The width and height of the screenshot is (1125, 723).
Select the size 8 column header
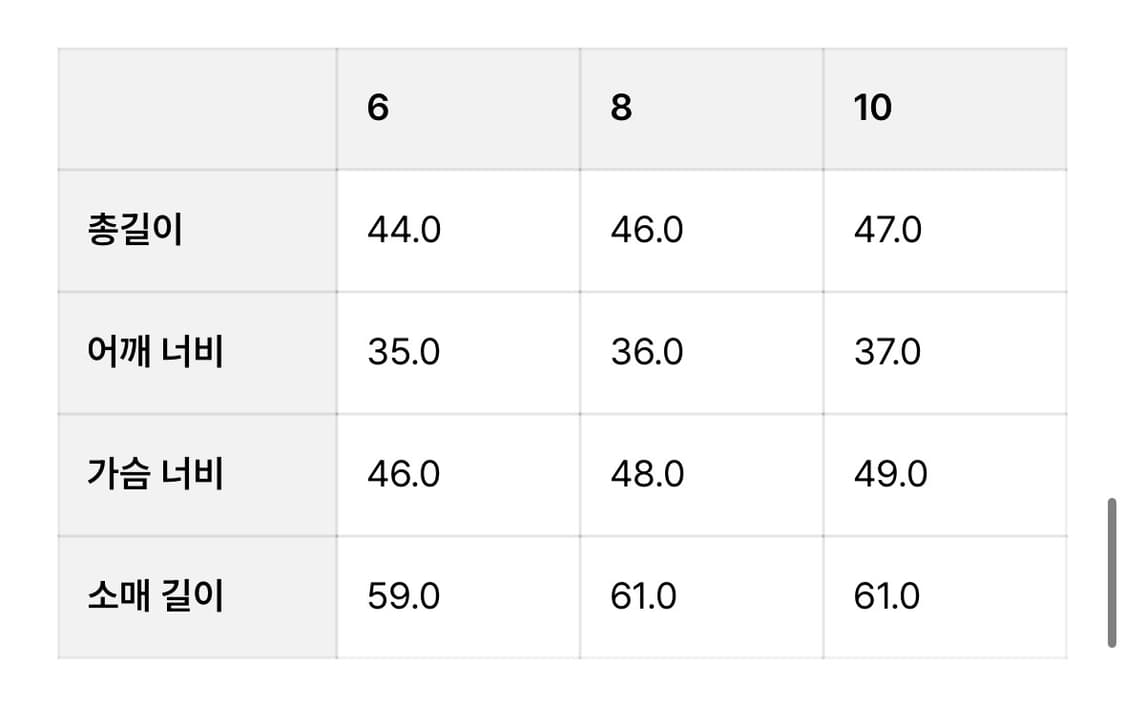tap(621, 108)
